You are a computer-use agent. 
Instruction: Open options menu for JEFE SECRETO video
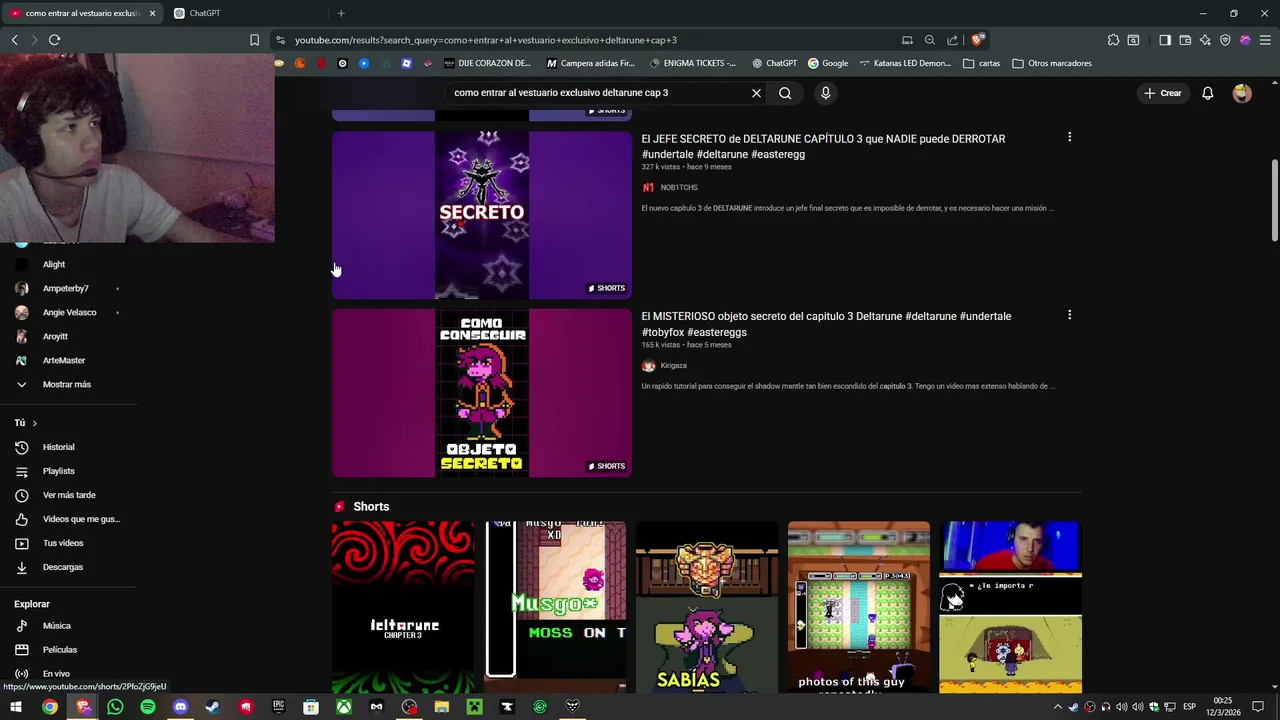(x=1069, y=137)
